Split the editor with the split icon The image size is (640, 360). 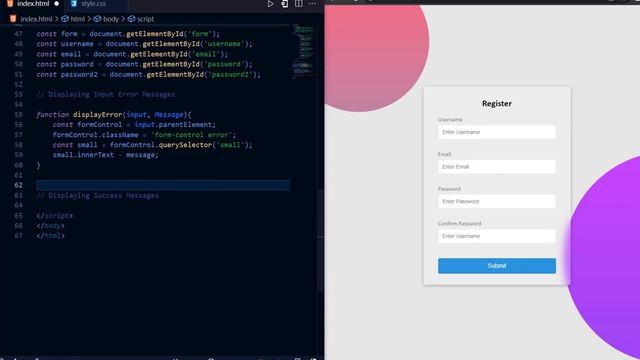[299, 4]
